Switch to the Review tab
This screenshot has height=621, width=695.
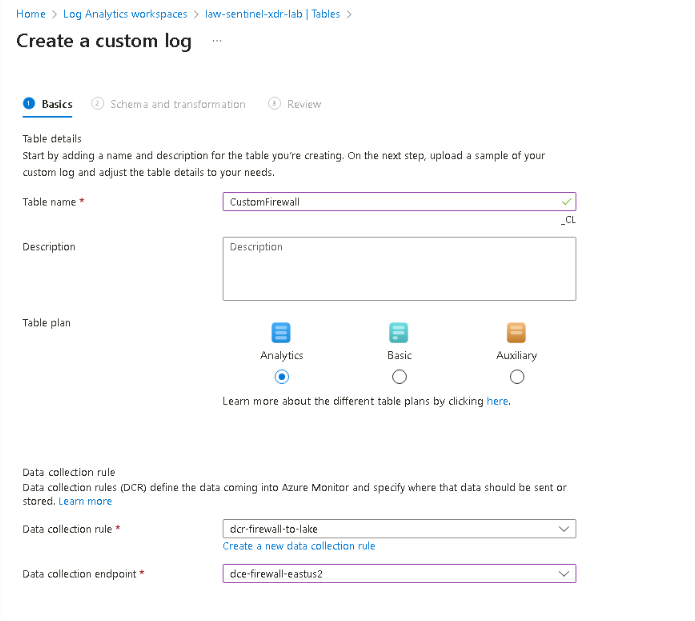304,104
